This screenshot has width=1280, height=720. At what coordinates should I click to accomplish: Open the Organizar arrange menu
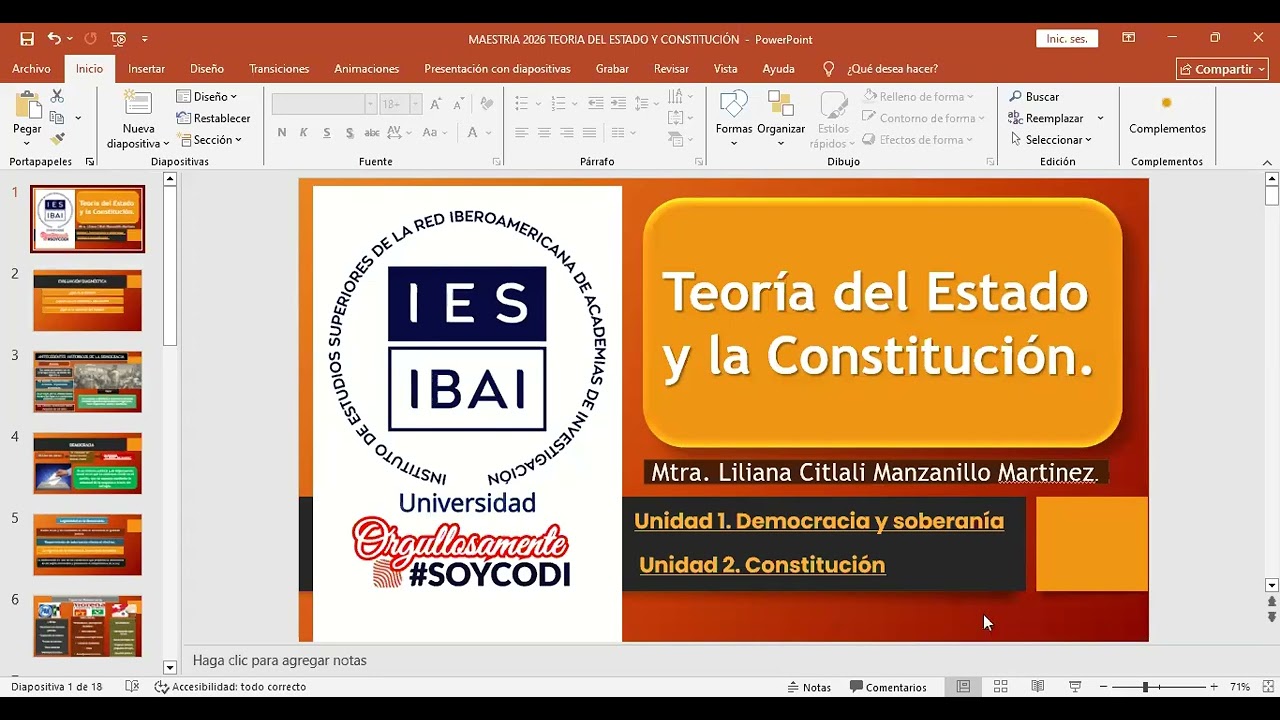point(781,119)
